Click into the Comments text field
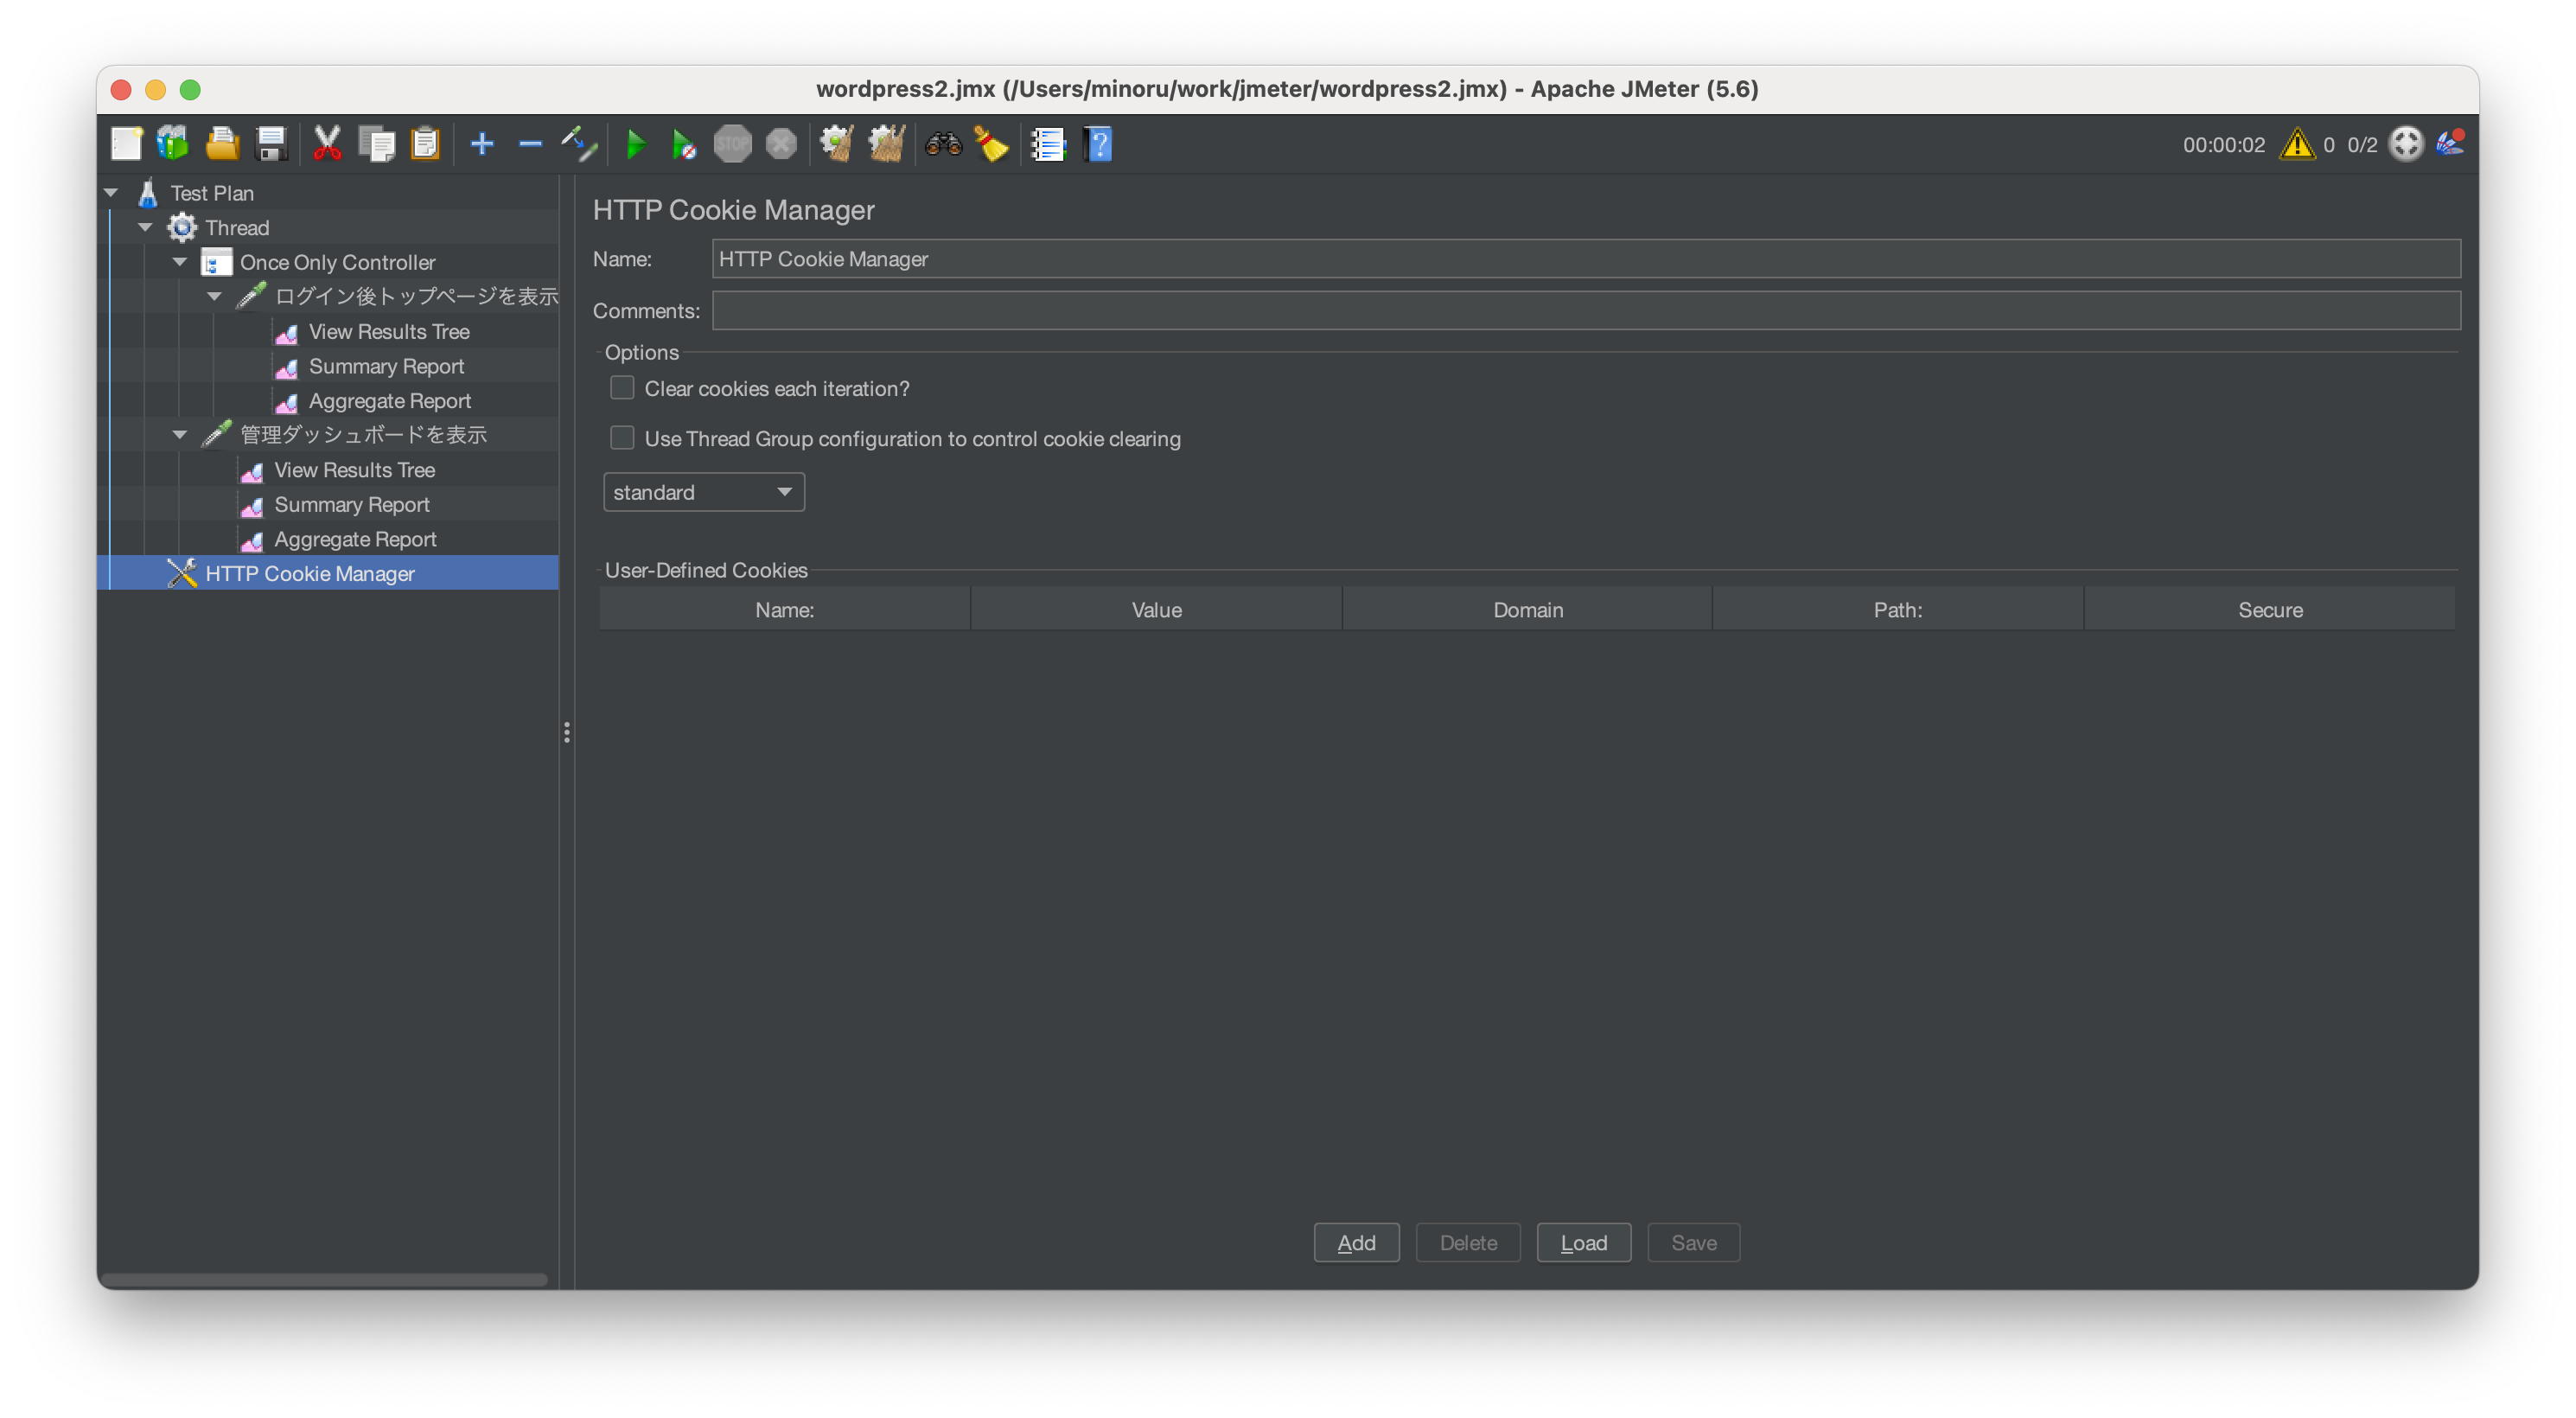Image resolution: width=2576 pixels, height=1418 pixels. (1585, 311)
